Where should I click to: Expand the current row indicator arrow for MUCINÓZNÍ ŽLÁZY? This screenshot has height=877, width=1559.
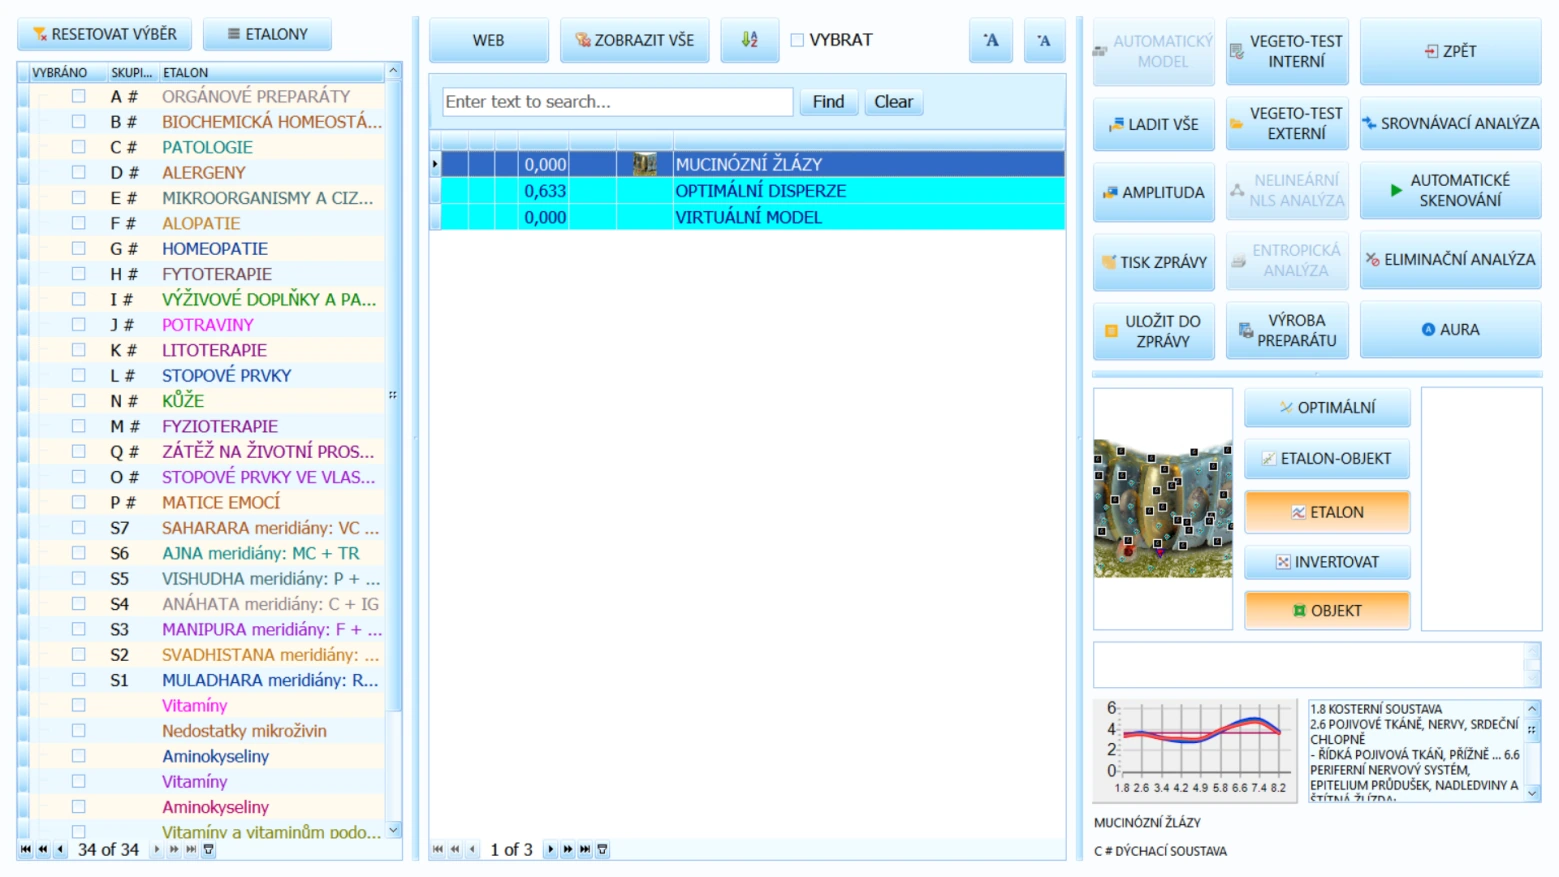(435, 163)
